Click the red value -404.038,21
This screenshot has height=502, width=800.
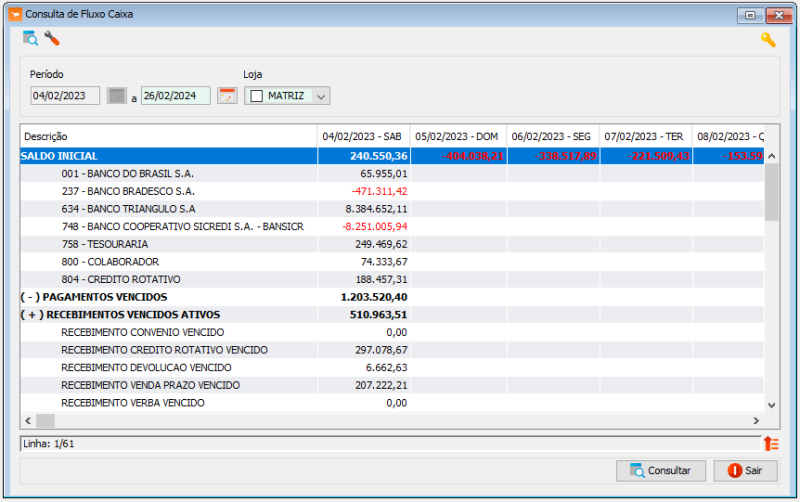coord(472,156)
